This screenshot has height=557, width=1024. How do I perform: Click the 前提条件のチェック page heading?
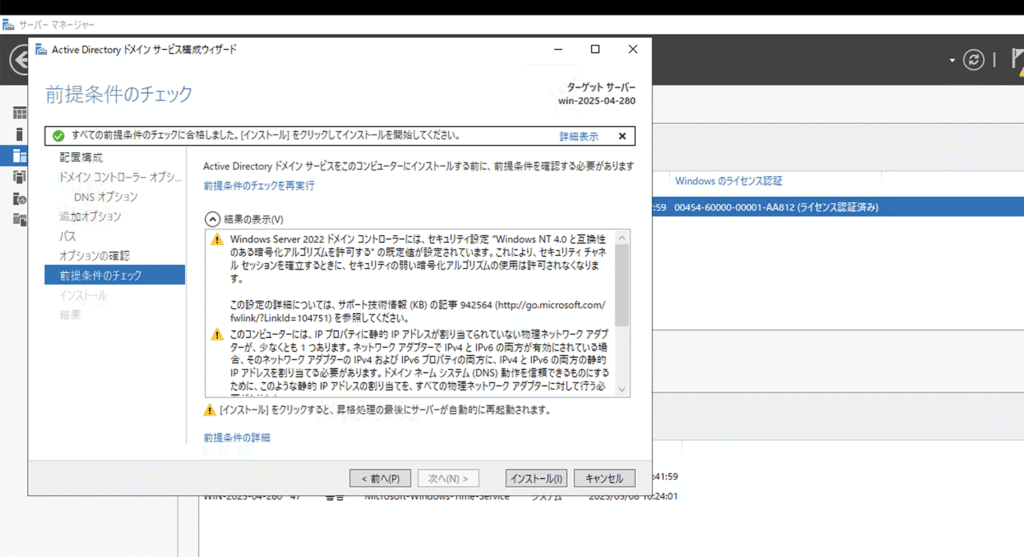point(119,94)
